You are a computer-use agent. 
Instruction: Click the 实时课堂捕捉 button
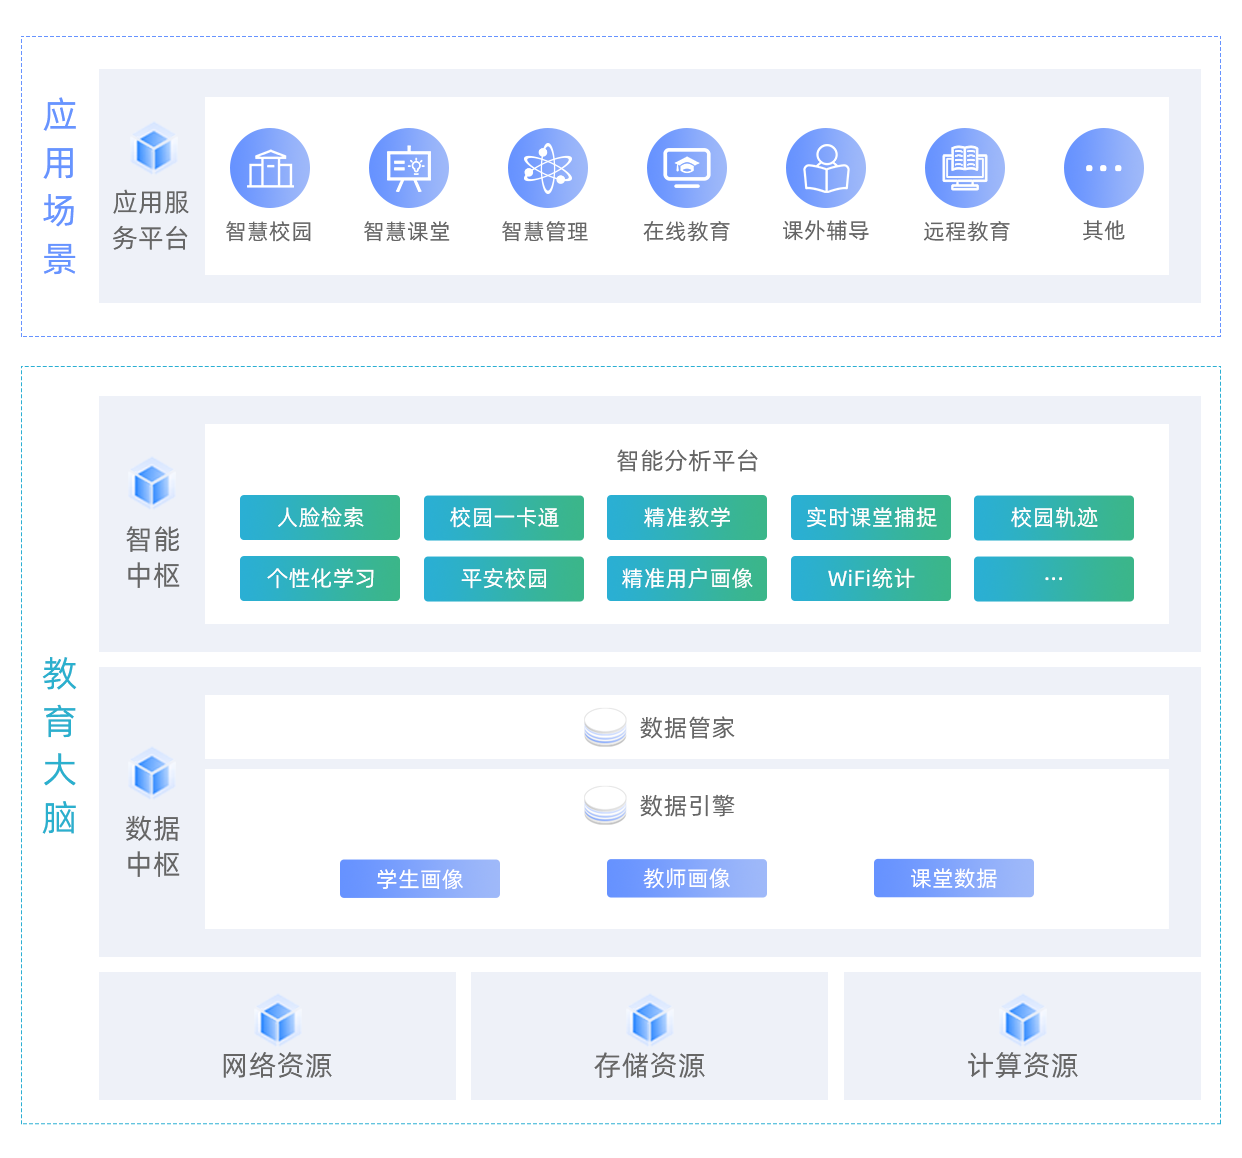870,518
